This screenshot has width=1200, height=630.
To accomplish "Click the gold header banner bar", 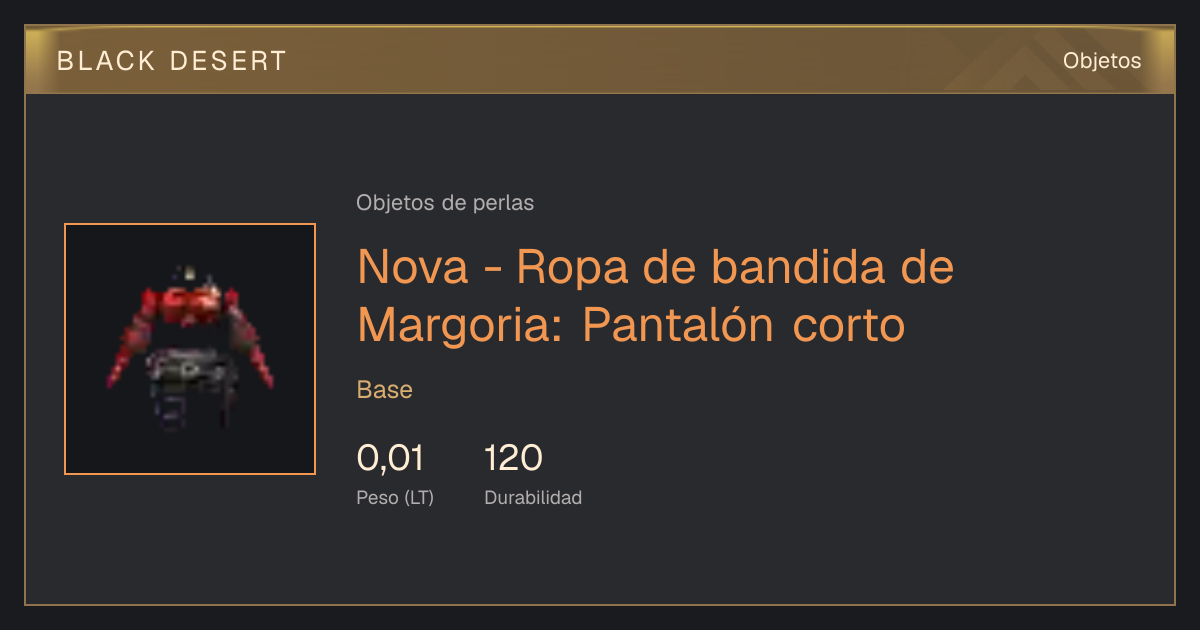I will coord(600,60).
